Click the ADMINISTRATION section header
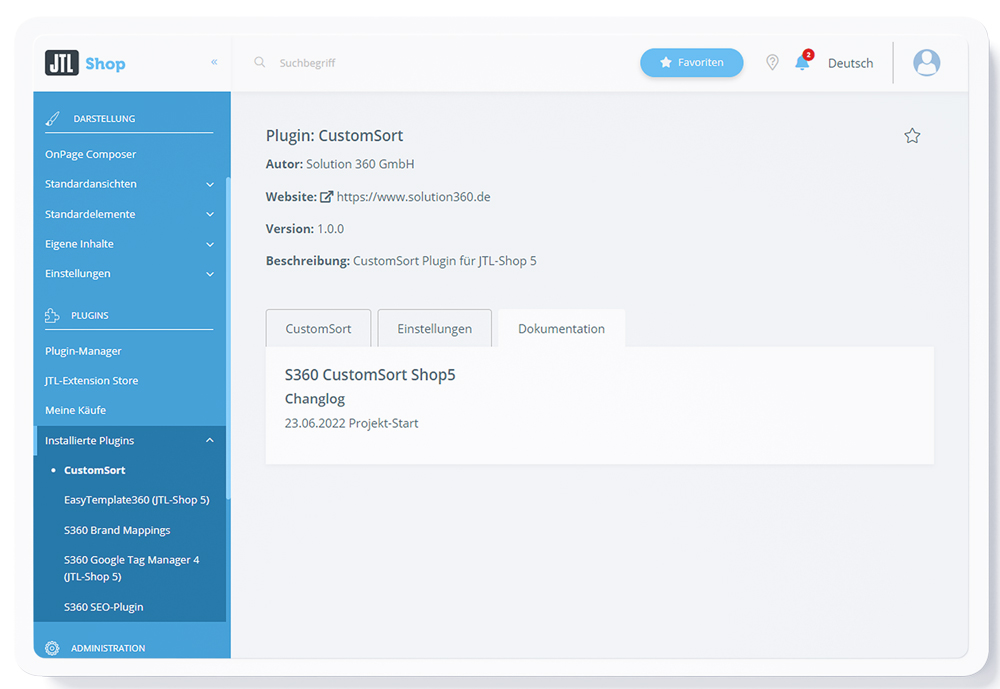1000x689 pixels. tap(108, 648)
